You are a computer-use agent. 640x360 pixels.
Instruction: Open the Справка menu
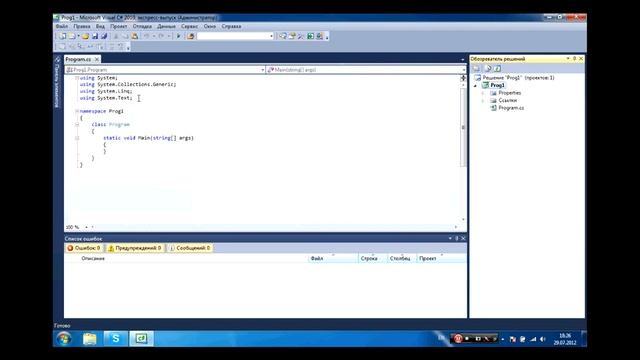coord(231,26)
